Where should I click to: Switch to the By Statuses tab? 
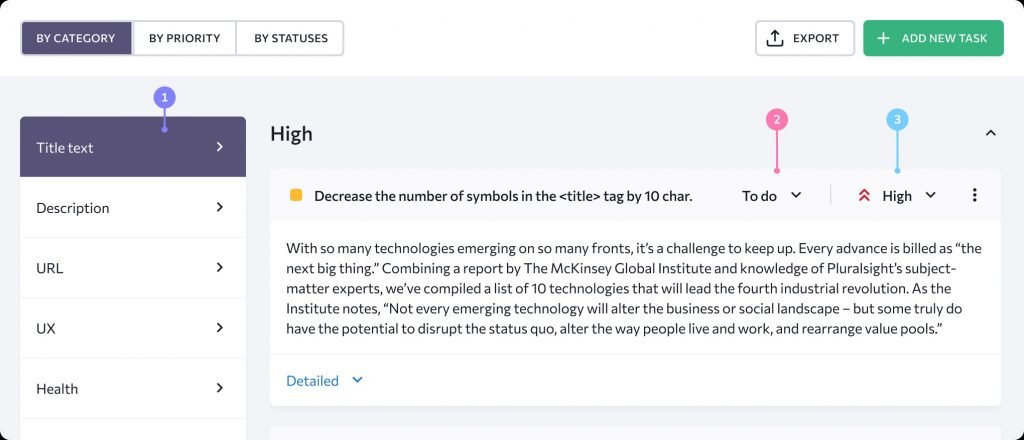point(290,38)
